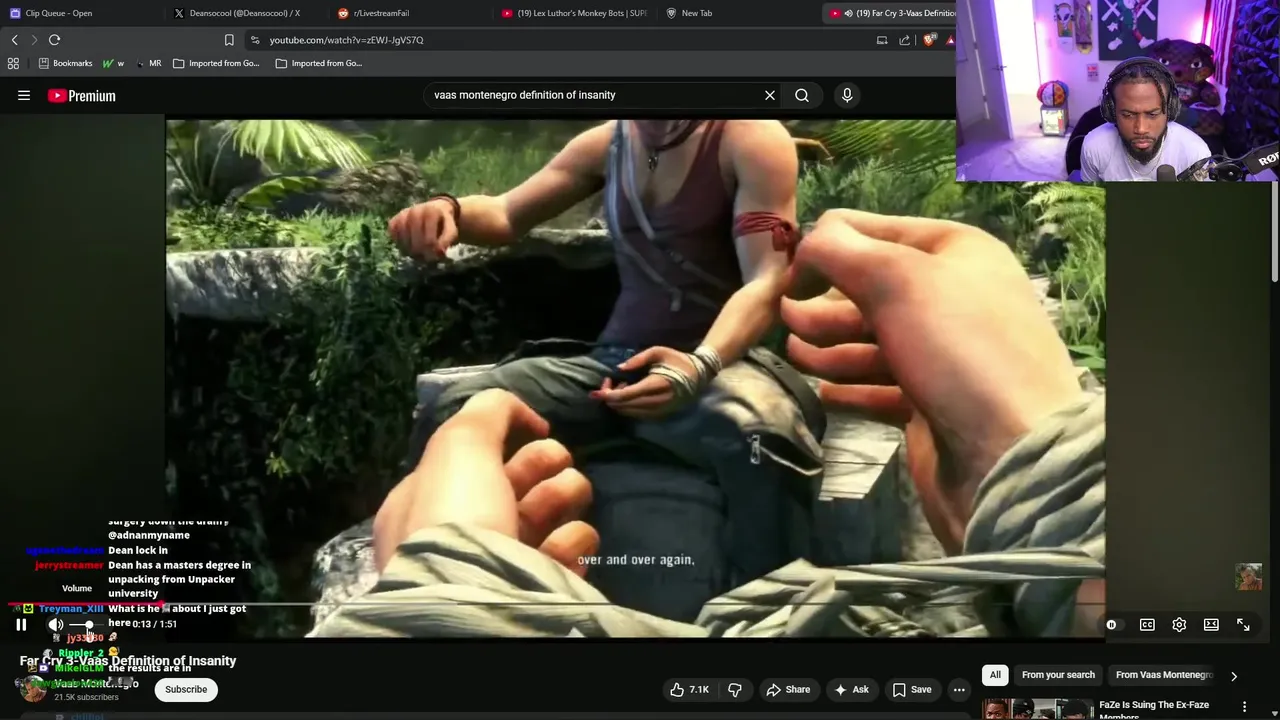
Task: Open the player settings gear
Action: (x=1179, y=624)
